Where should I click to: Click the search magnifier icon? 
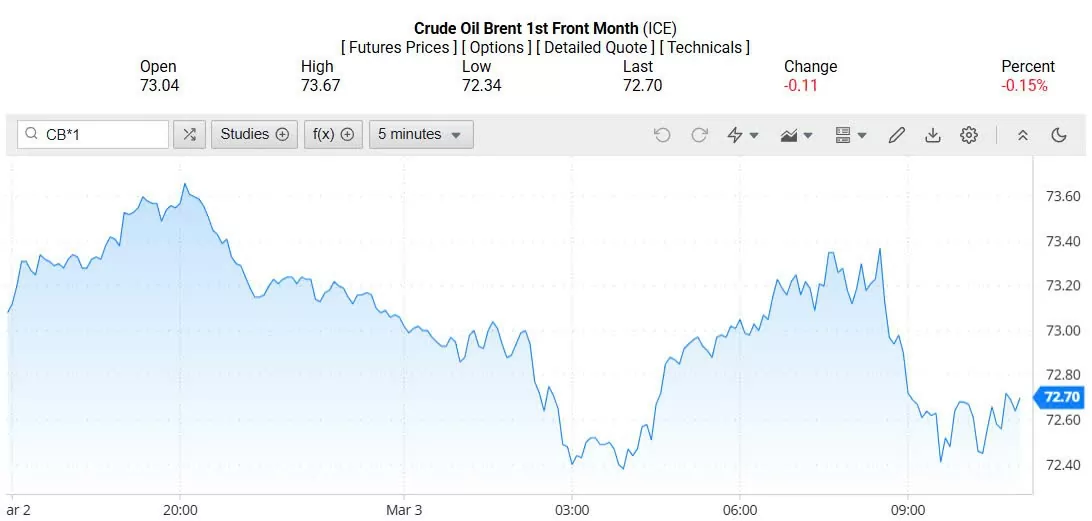[32, 134]
